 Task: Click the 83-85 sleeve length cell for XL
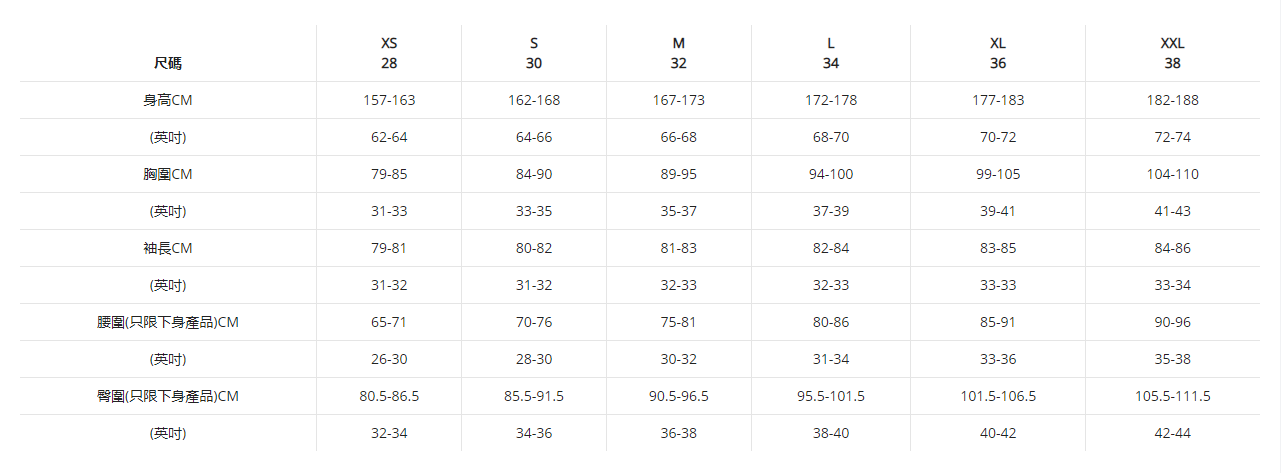[998, 248]
